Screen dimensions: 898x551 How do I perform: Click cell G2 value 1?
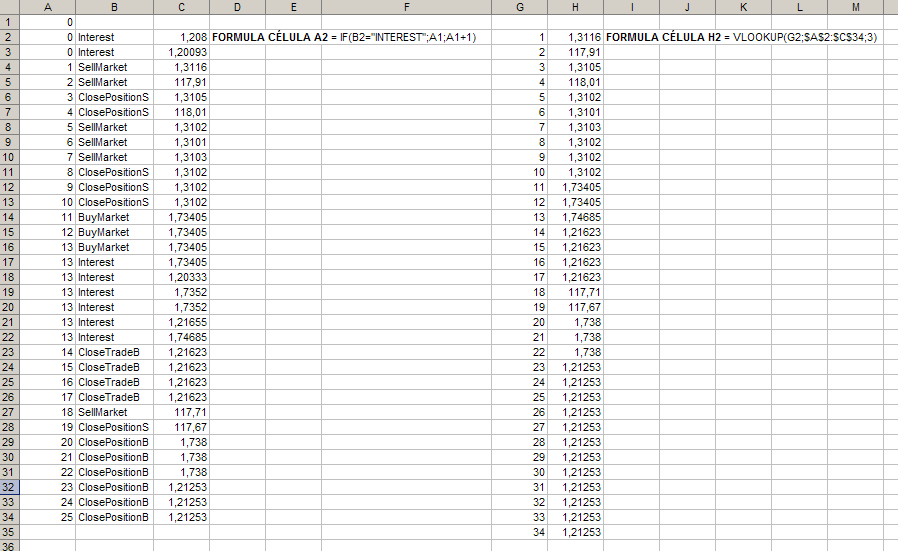click(x=519, y=37)
